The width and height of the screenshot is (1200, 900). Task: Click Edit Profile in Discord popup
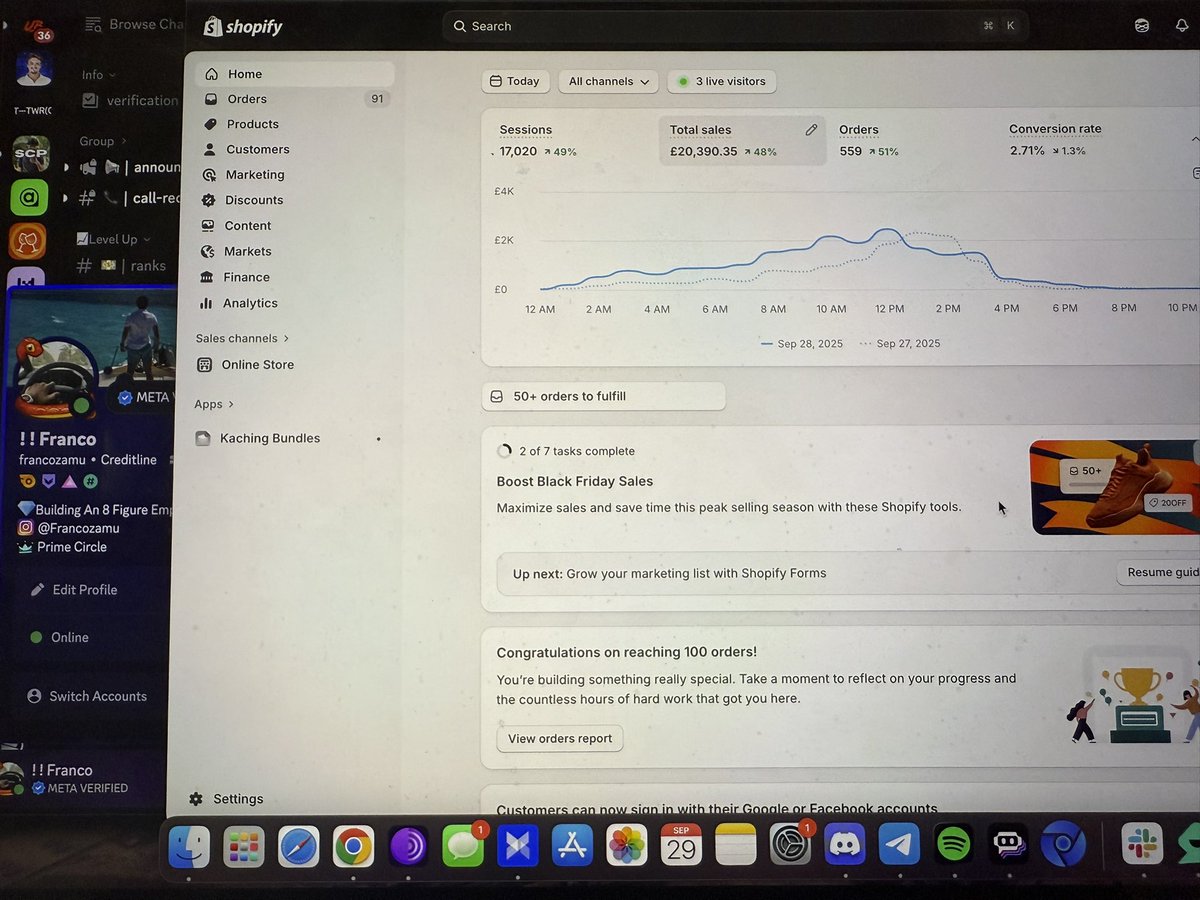[74, 590]
